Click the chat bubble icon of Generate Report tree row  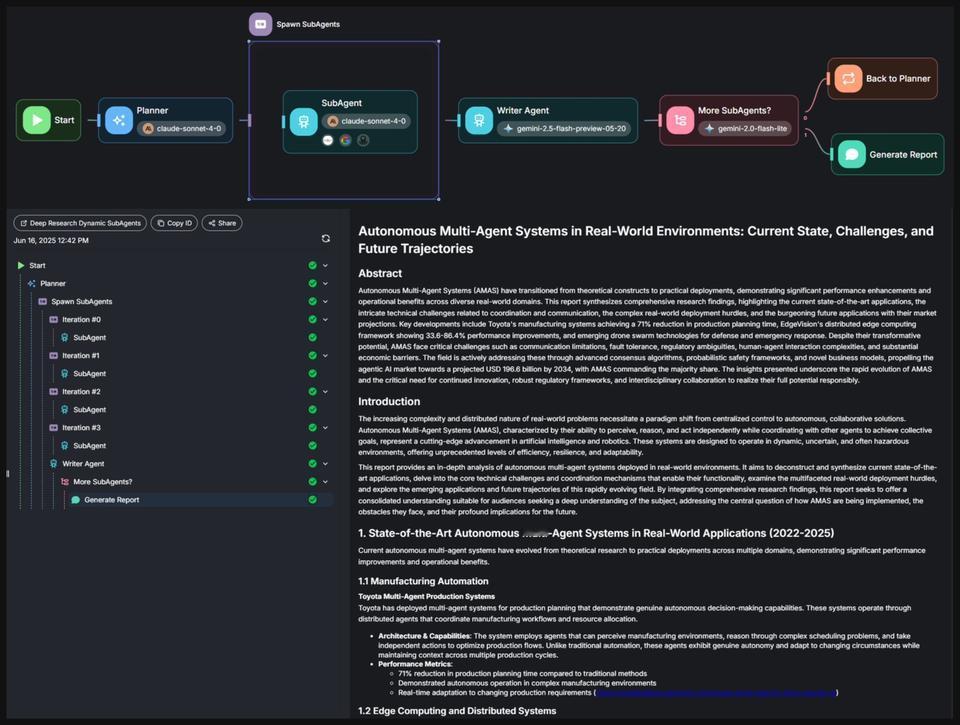tap(75, 500)
